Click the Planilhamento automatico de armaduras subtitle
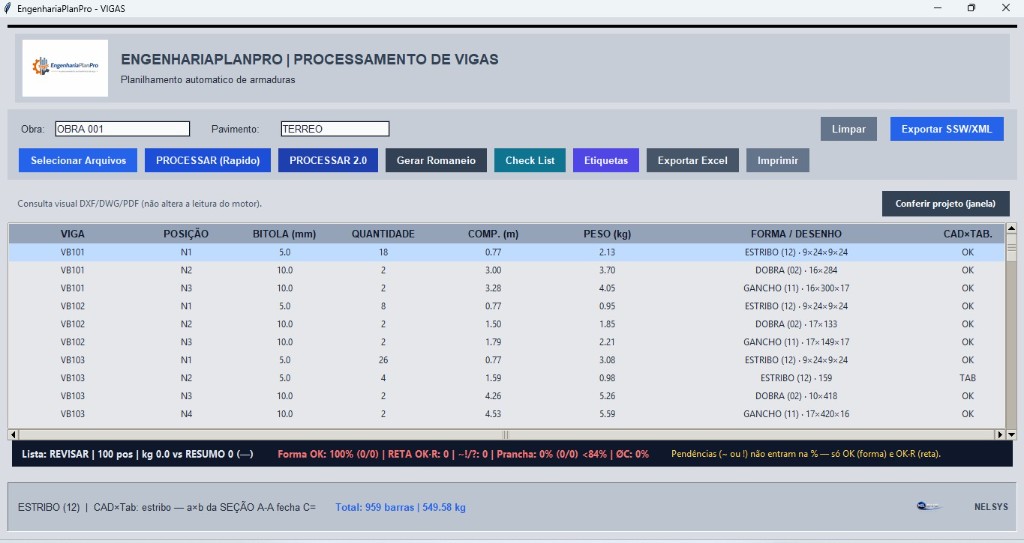 (208, 80)
